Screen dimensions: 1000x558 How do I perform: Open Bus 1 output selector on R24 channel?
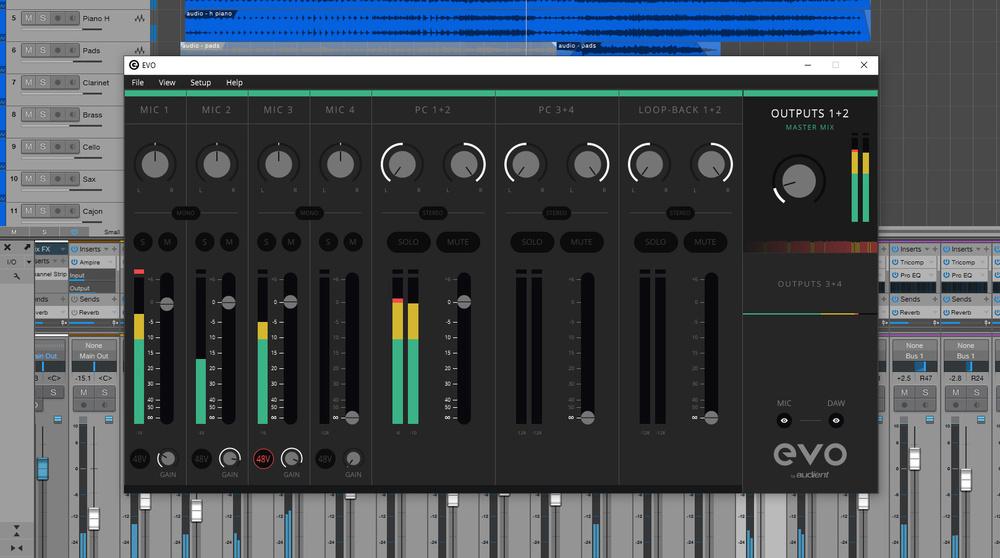tap(966, 356)
